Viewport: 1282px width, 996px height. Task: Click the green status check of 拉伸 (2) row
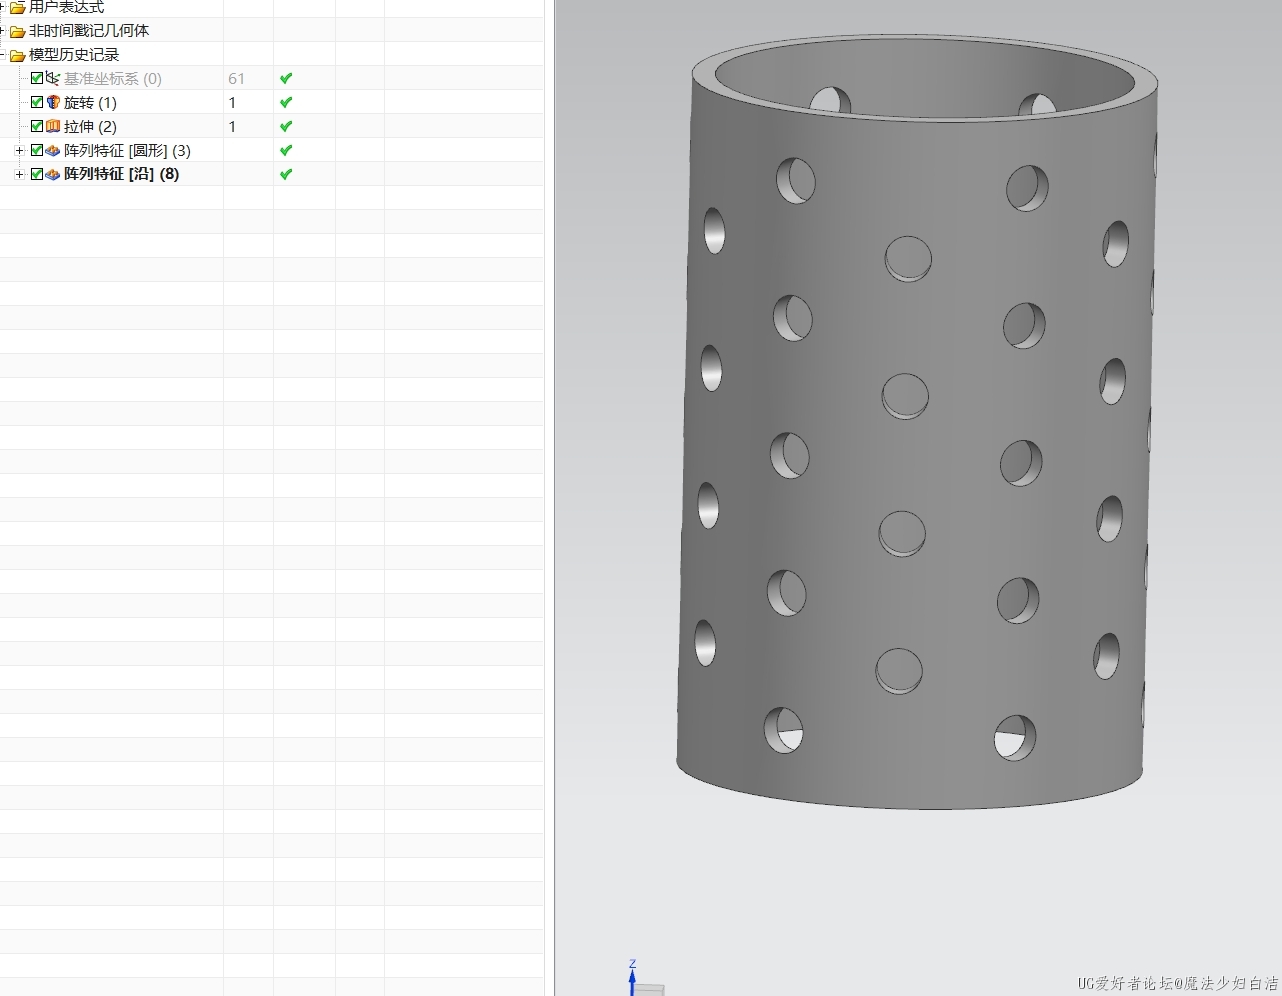coord(286,126)
